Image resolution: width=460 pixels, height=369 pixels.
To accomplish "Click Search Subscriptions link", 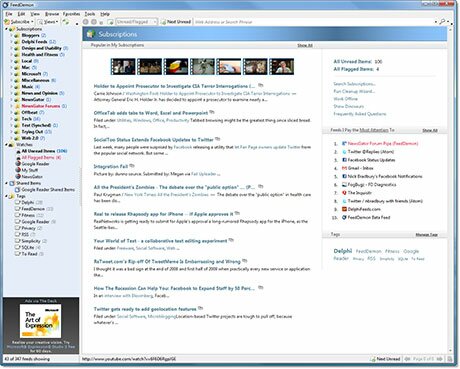I will (x=354, y=84).
